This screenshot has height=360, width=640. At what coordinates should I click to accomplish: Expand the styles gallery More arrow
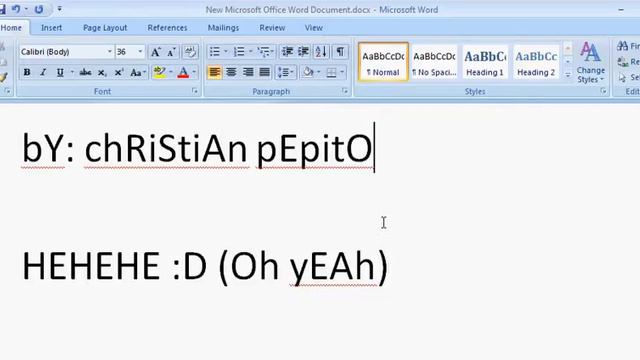click(568, 75)
